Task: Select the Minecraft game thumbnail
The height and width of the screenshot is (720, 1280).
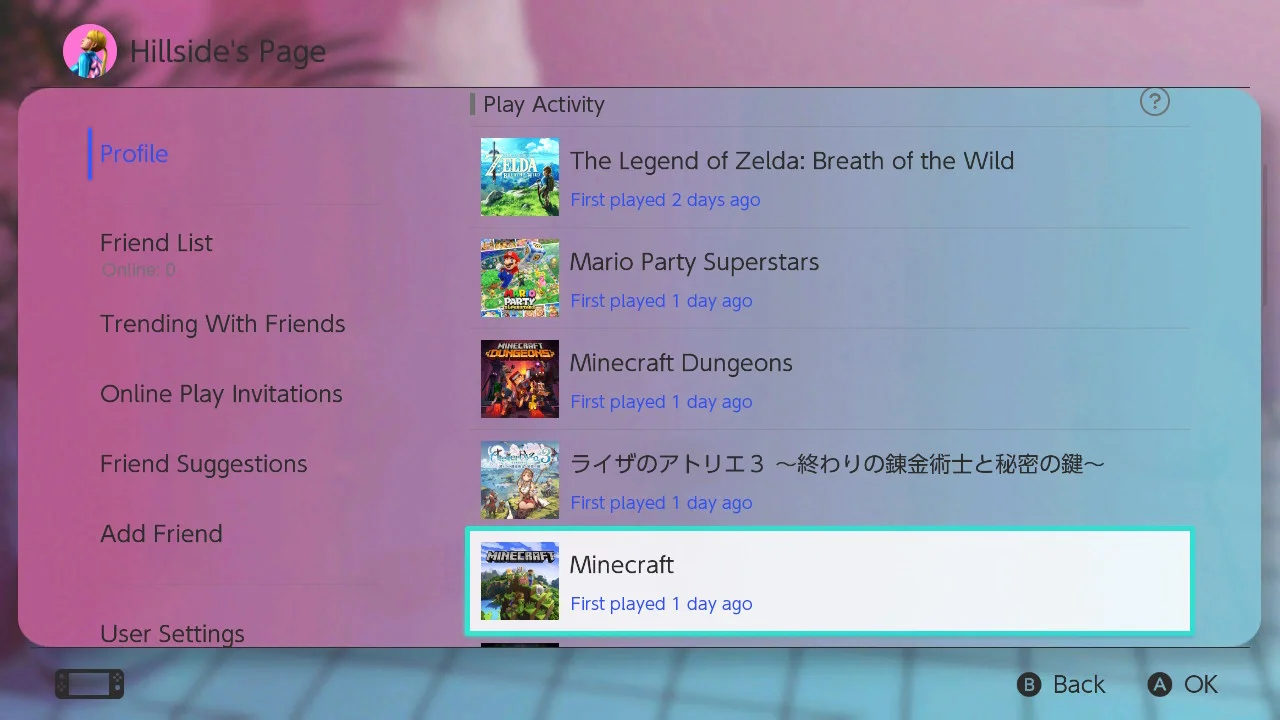Action: coord(520,581)
